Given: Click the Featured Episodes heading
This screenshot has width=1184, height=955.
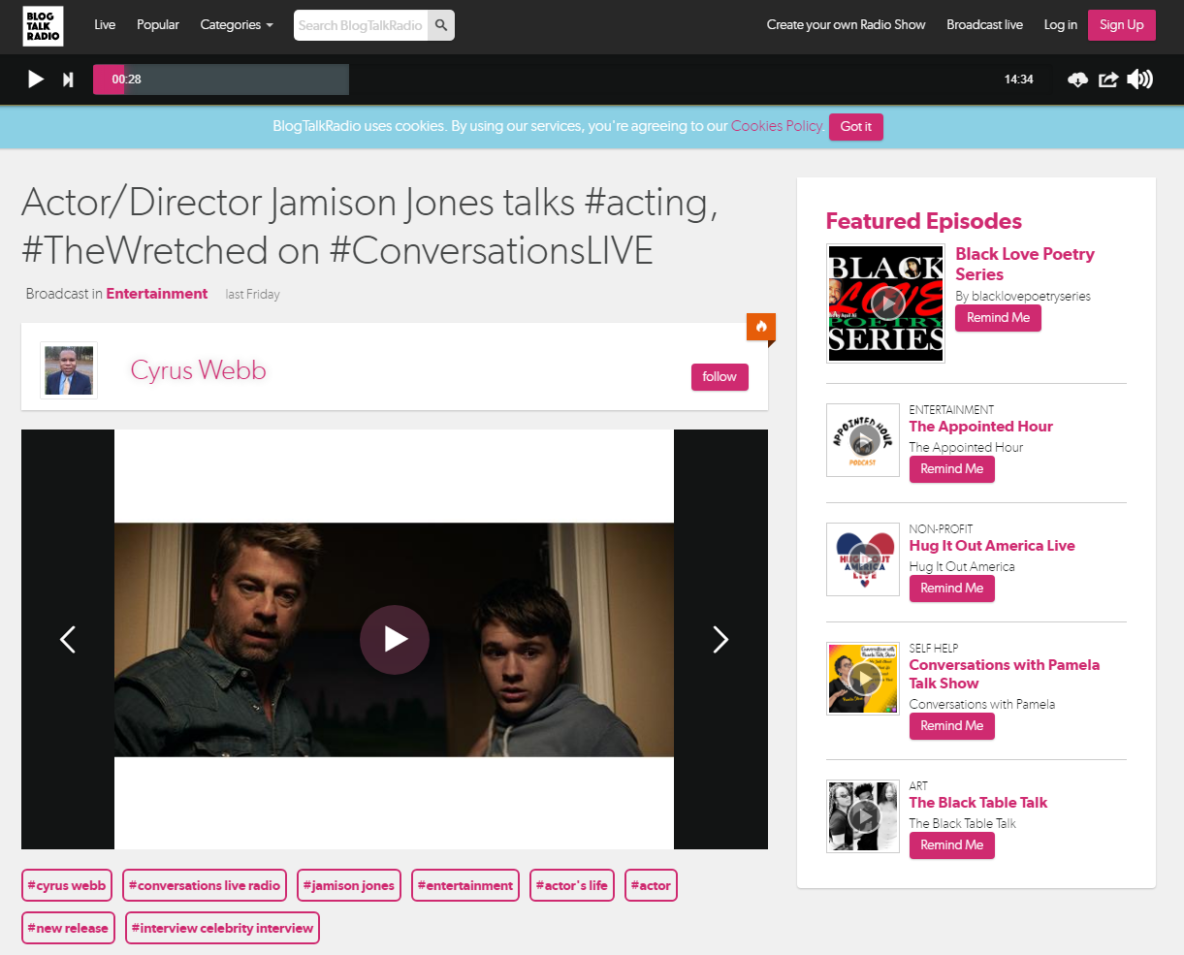Looking at the screenshot, I should coord(923,221).
